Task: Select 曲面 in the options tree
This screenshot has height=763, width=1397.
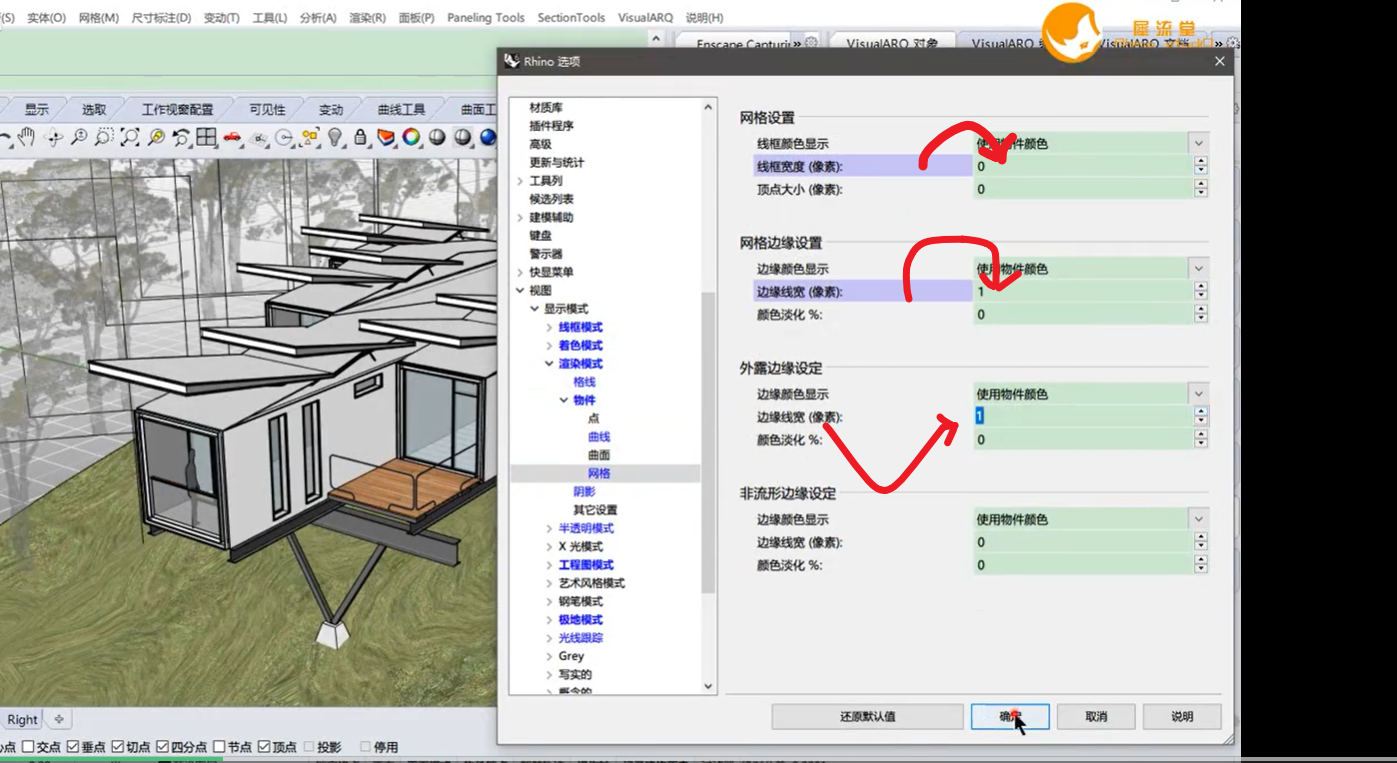Action: 599,455
